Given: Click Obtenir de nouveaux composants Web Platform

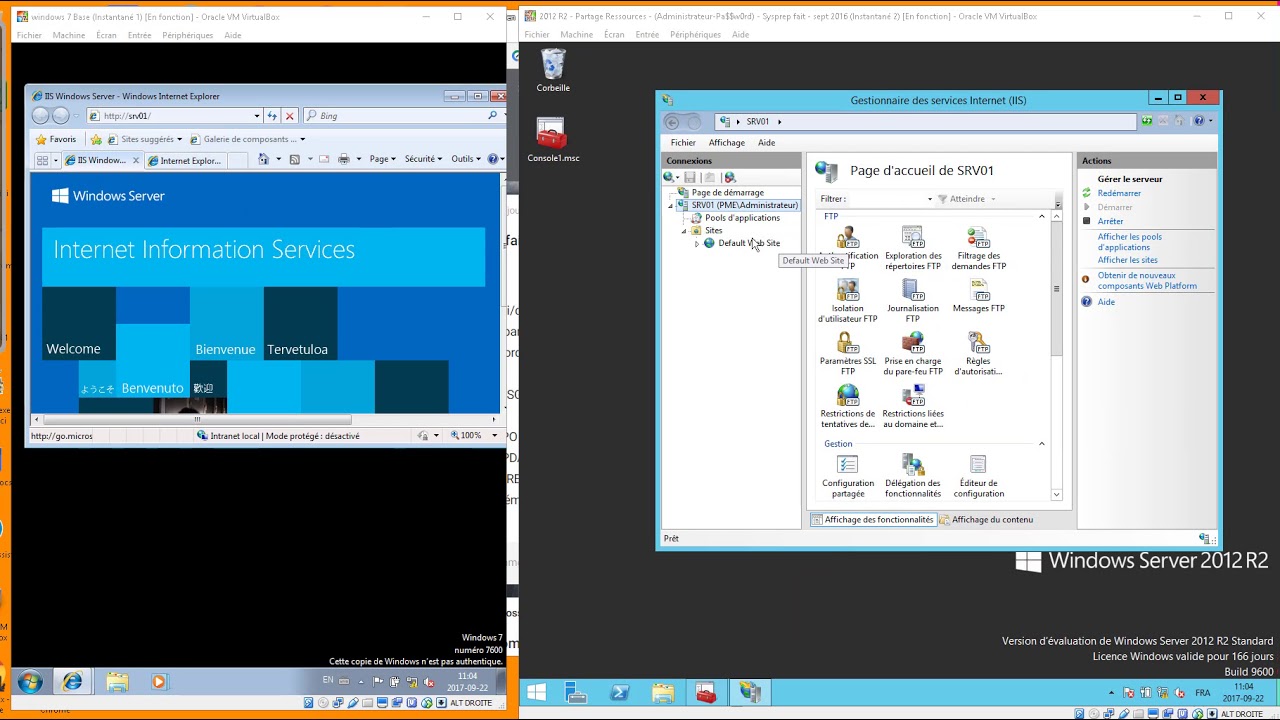Looking at the screenshot, I should point(1147,281).
